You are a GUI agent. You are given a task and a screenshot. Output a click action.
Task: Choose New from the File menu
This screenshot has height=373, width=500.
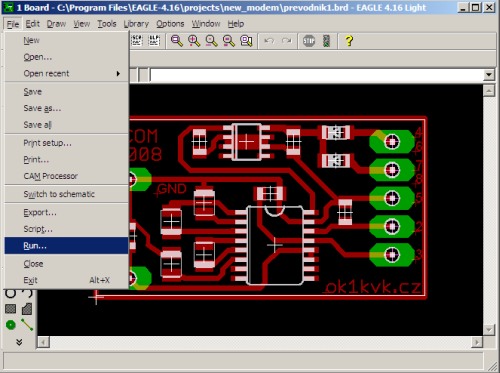[x=66, y=40]
